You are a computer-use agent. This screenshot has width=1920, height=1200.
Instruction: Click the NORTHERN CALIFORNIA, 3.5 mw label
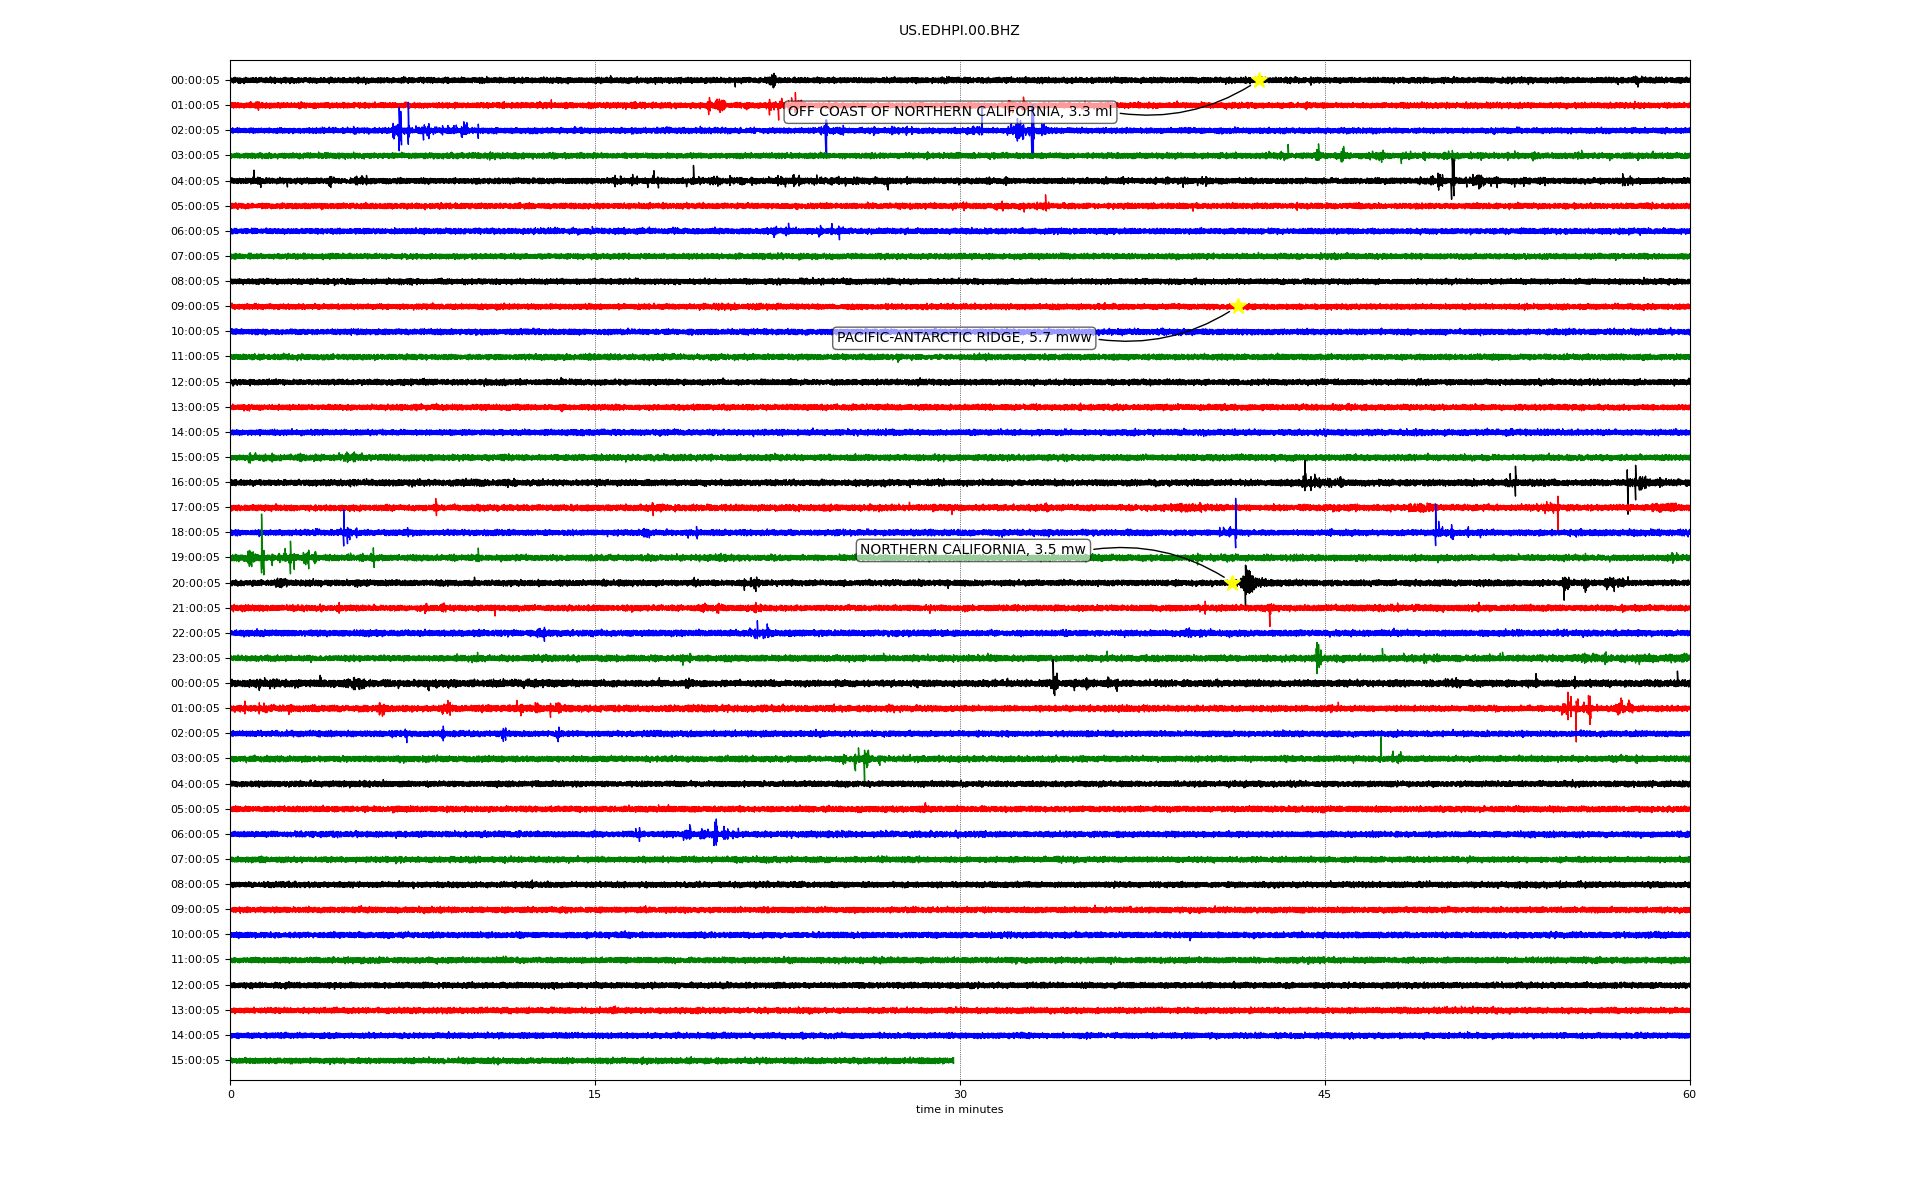[972, 550]
